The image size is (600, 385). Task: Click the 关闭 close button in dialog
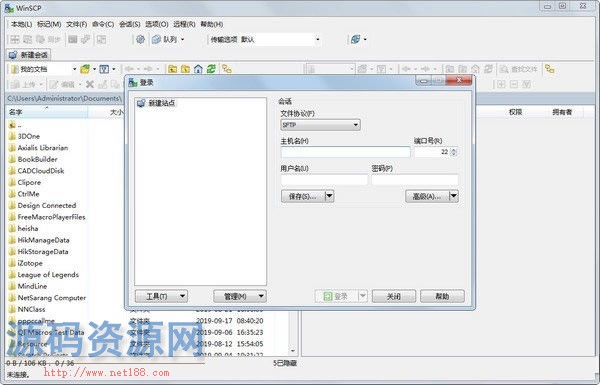394,296
